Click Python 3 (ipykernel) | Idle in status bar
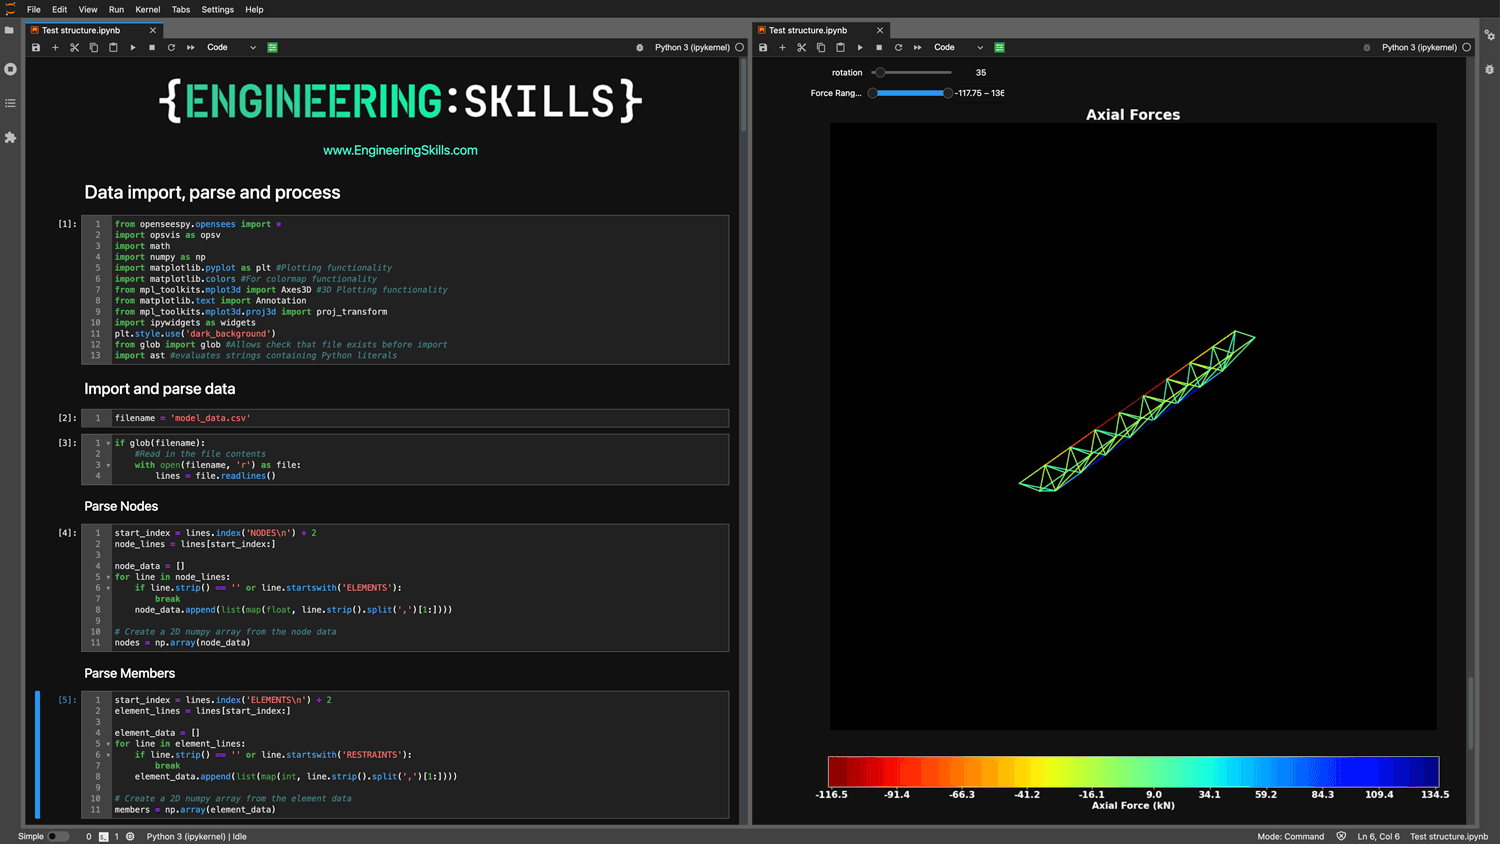 (x=197, y=836)
